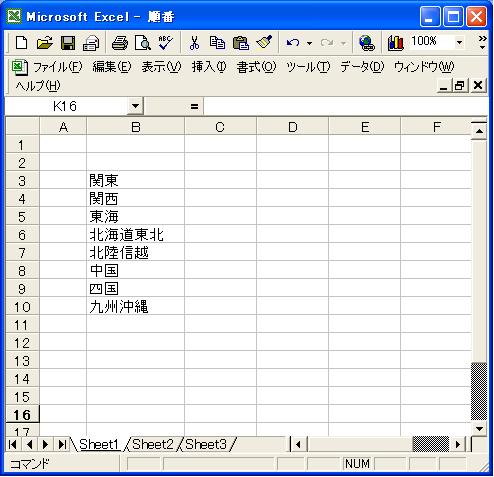Open the Chart Wizard icon
This screenshot has height=477, width=494.
[396, 43]
